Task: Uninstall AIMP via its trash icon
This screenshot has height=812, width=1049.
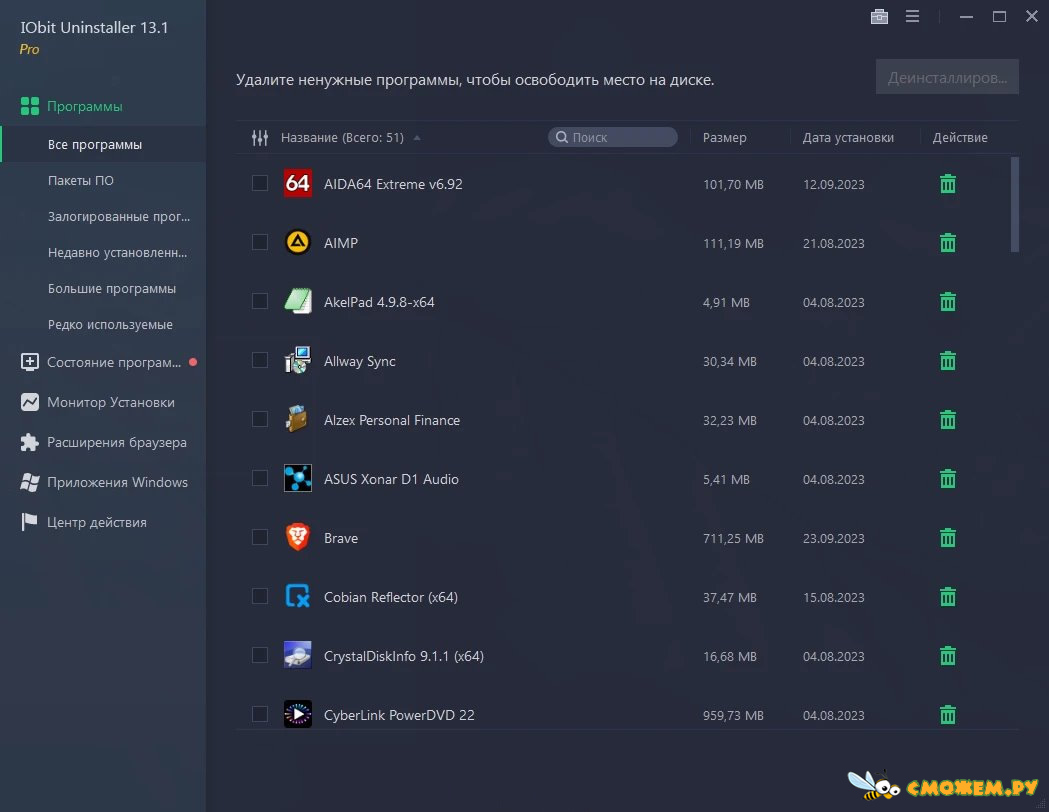Action: (x=947, y=243)
